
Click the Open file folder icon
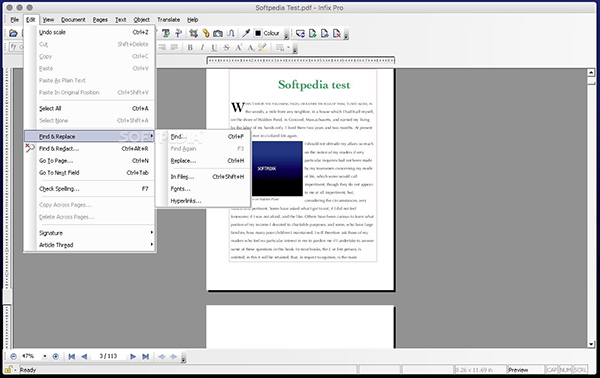(13, 33)
